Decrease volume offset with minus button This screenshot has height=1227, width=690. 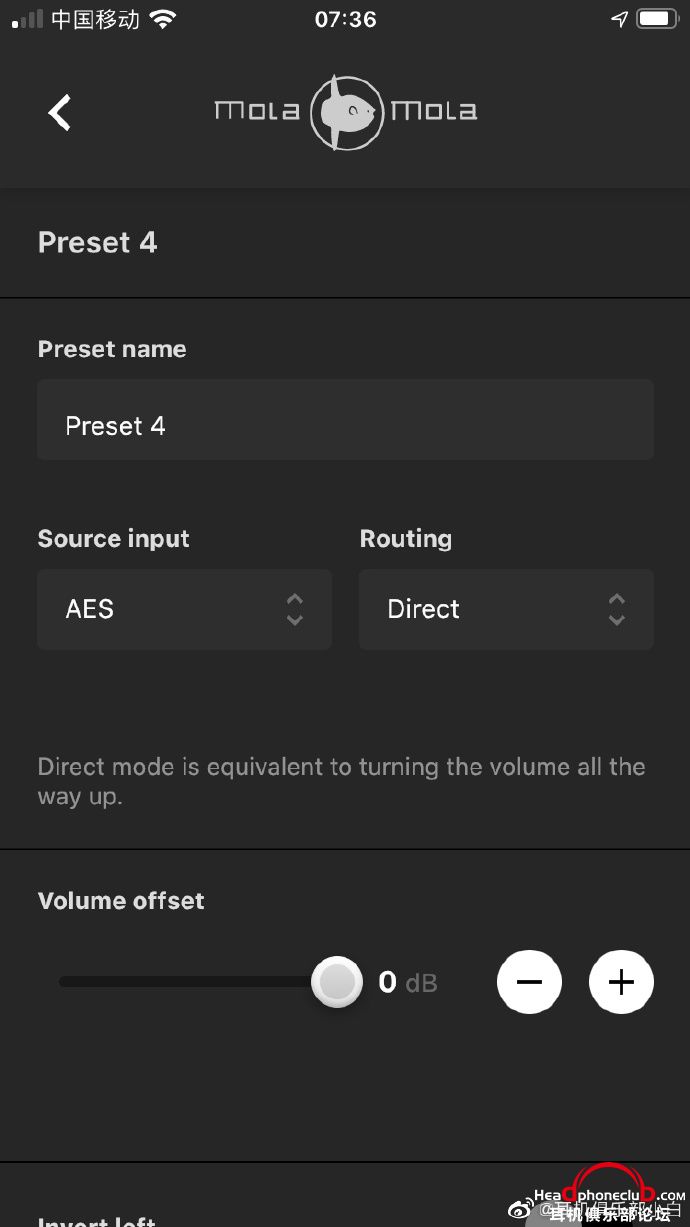529,982
